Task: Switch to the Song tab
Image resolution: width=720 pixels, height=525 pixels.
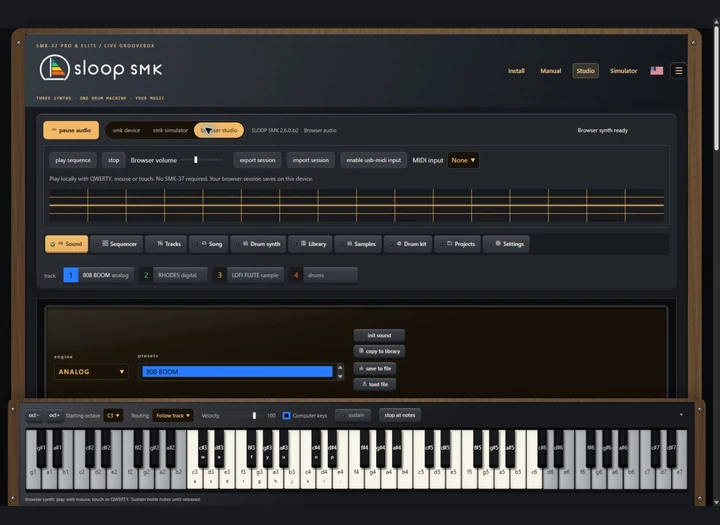Action: tap(209, 244)
